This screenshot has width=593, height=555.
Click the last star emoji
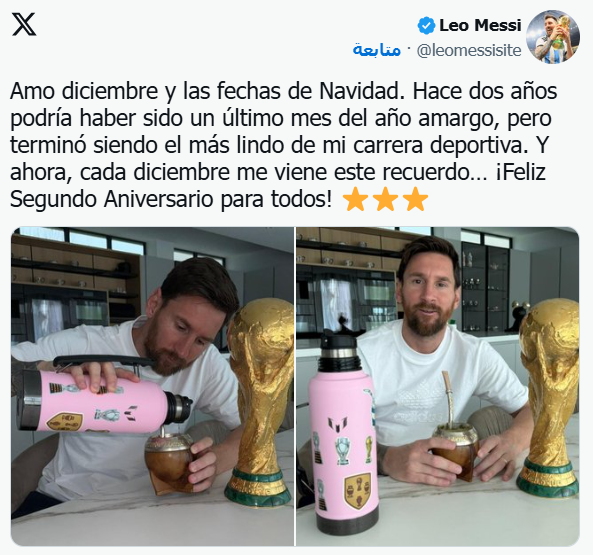[416, 199]
